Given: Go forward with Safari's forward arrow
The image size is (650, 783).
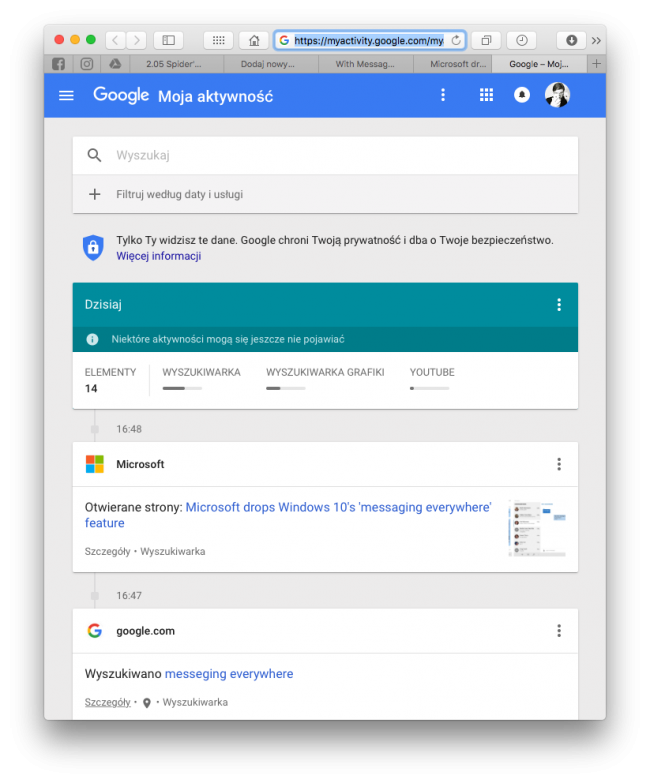Looking at the screenshot, I should click(x=136, y=40).
